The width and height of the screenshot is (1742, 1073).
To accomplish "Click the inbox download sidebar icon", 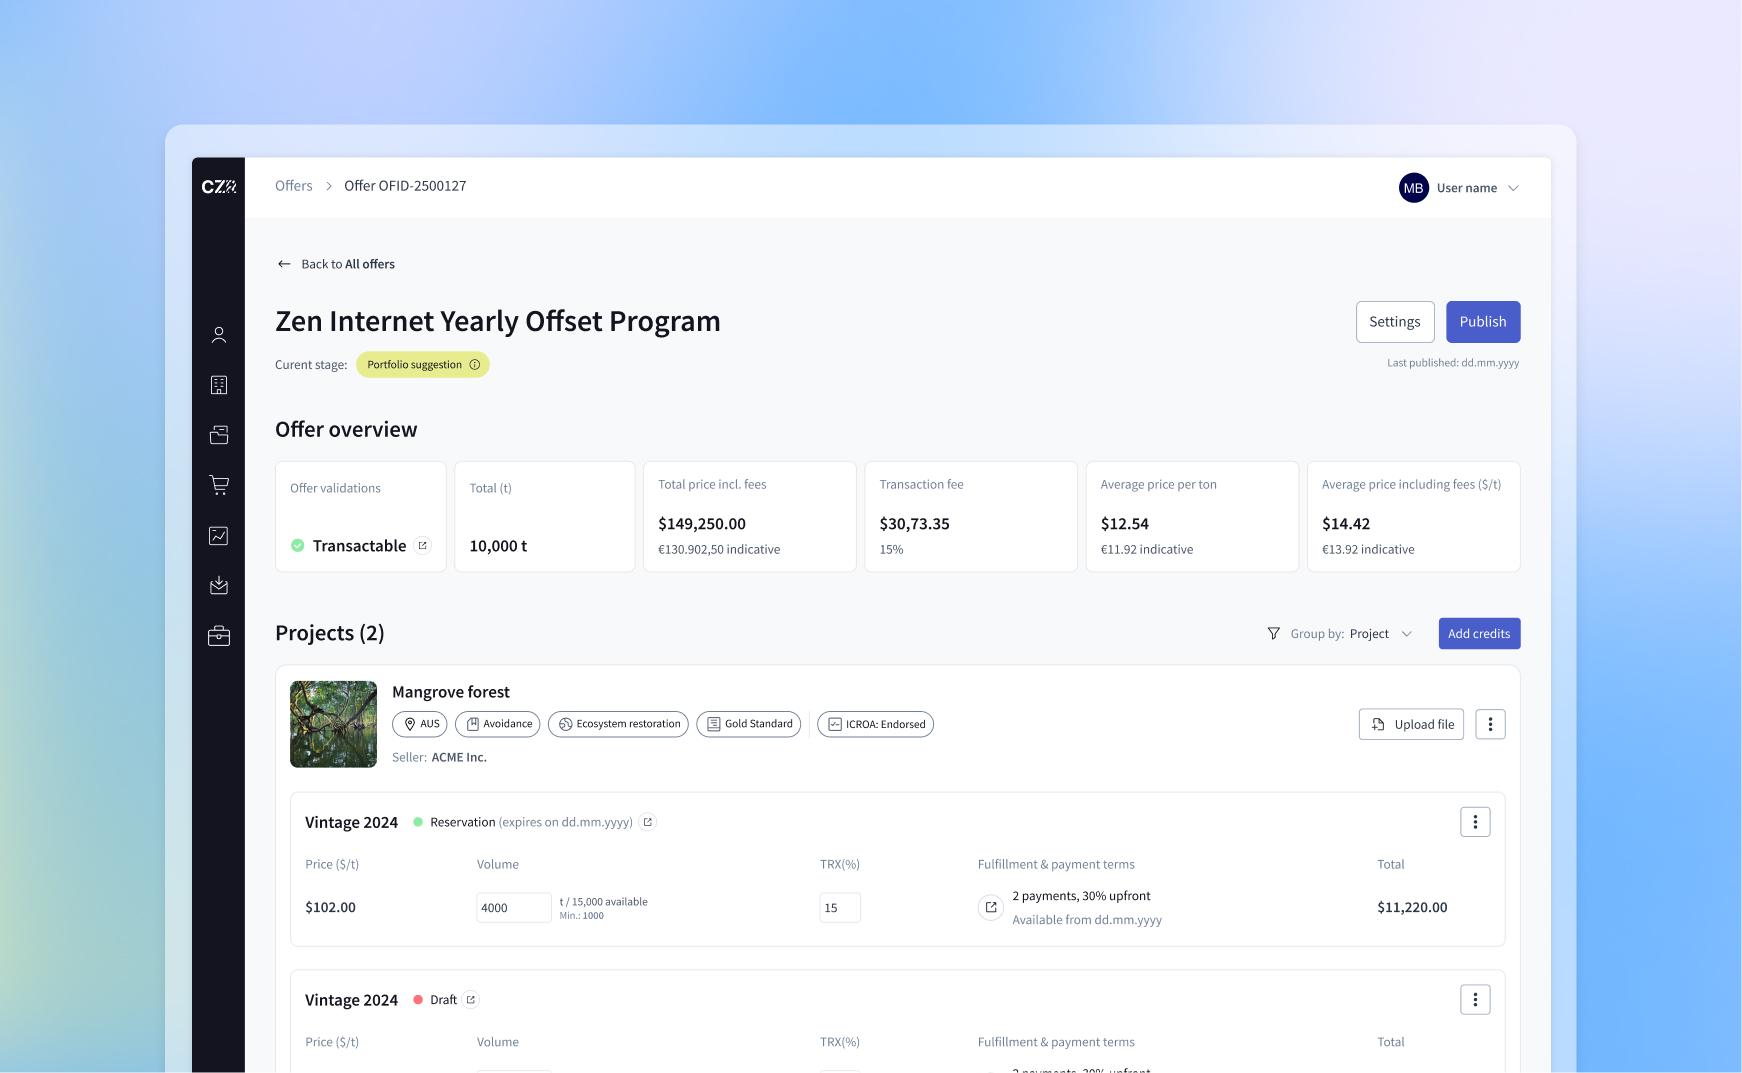I will (219, 586).
